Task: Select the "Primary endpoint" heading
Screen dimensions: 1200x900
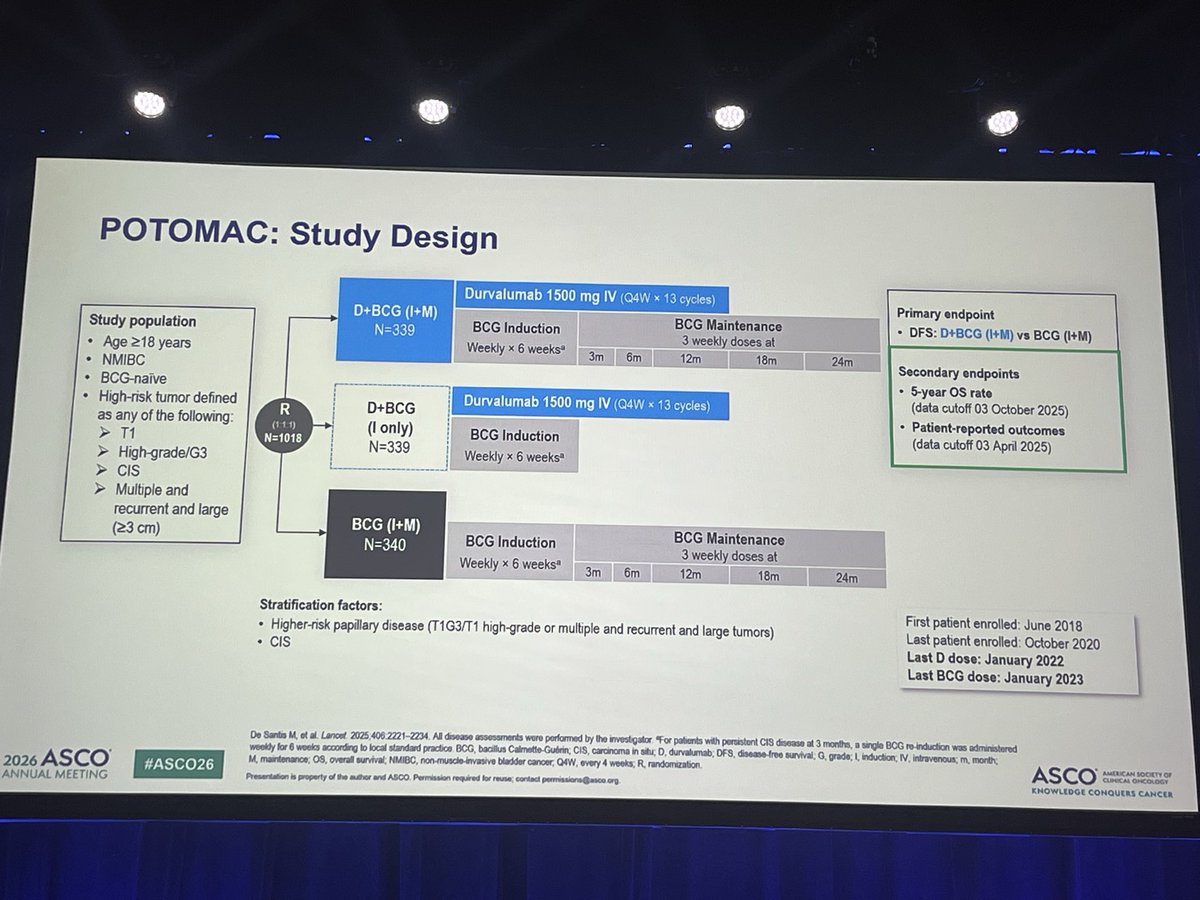Action: coord(947,313)
